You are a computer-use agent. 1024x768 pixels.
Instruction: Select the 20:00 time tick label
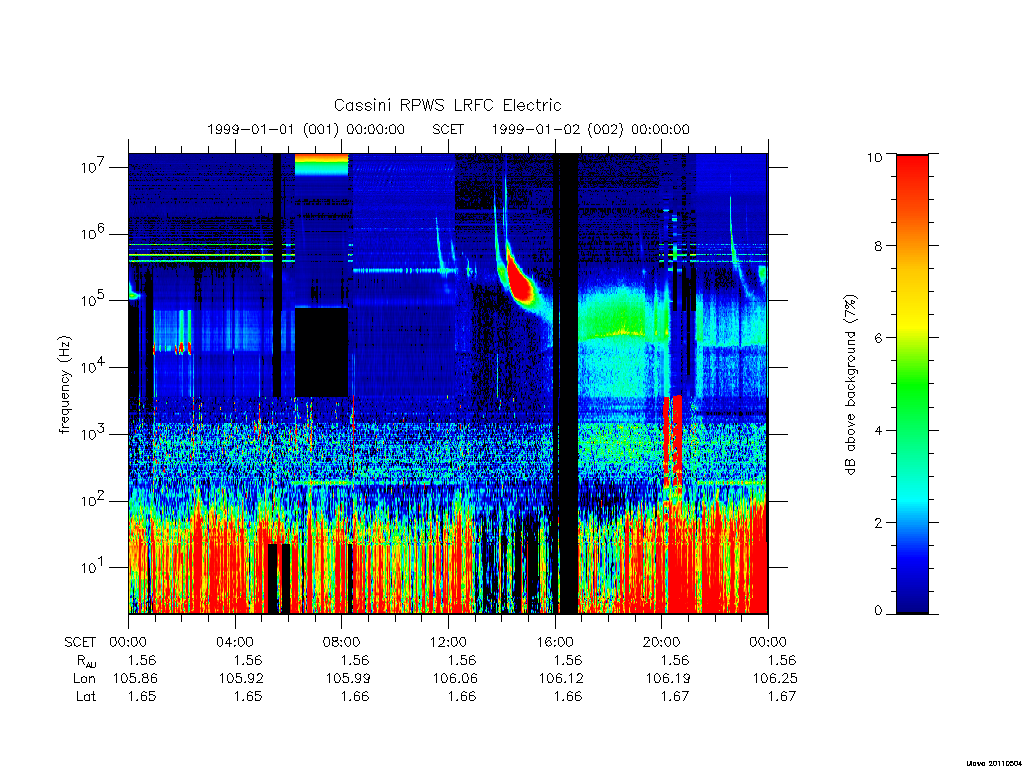pyautogui.click(x=662, y=642)
